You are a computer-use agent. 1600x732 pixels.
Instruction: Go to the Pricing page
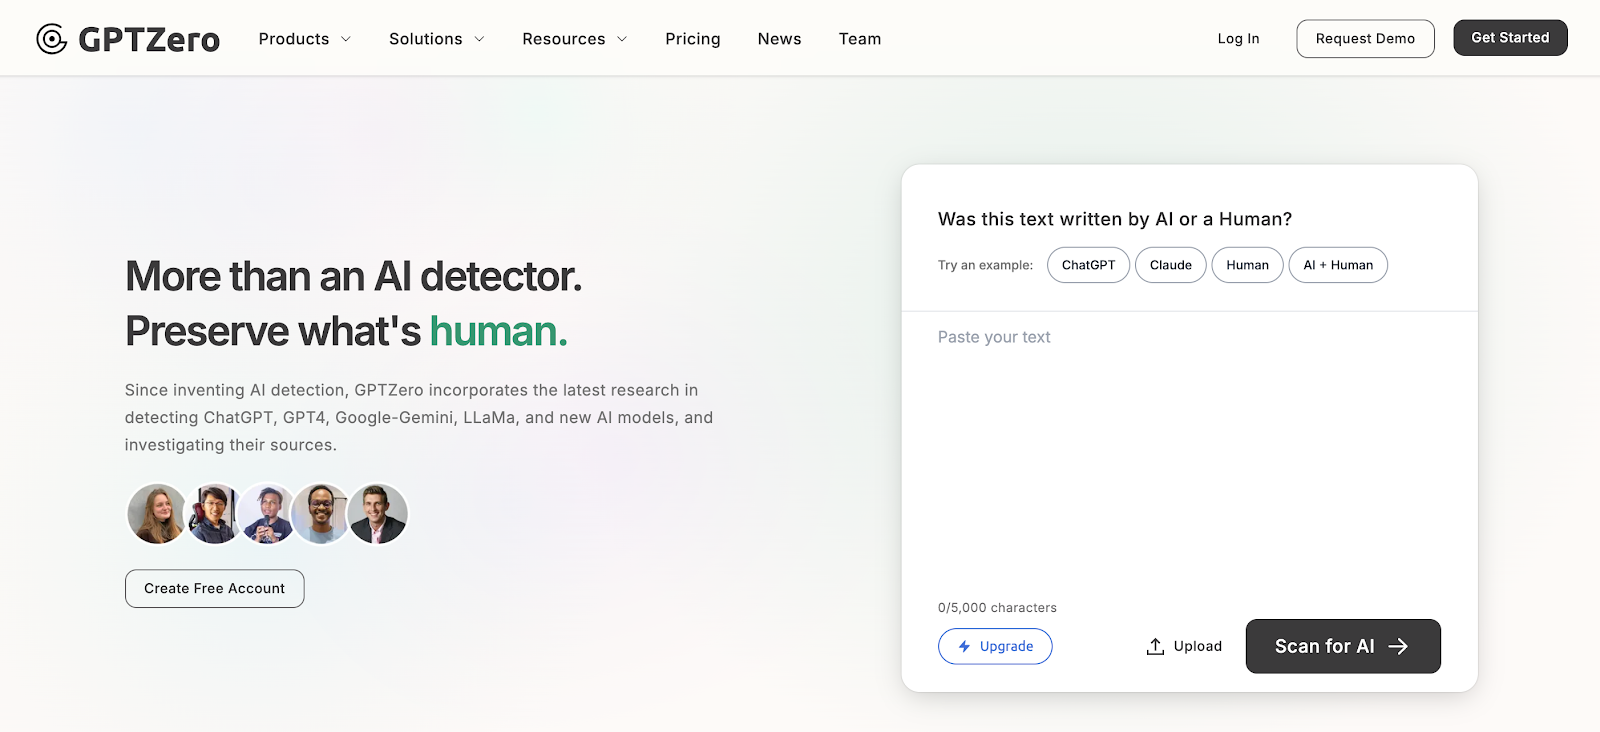(693, 39)
